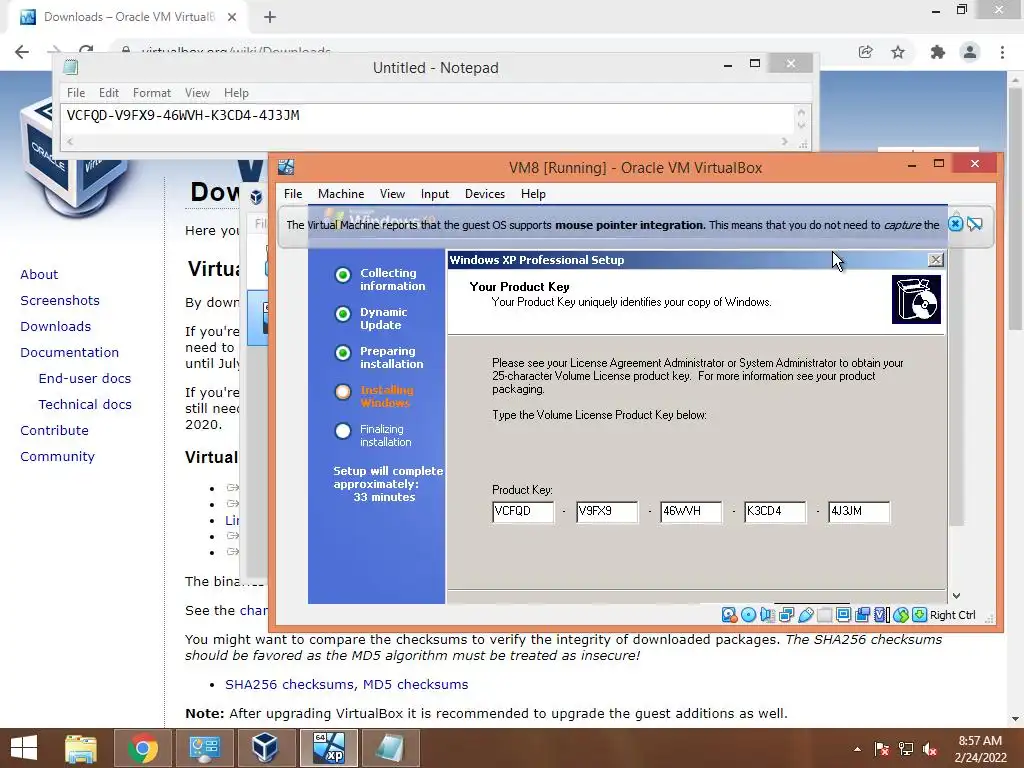Switch to Notepad in taskbar

coord(390,748)
